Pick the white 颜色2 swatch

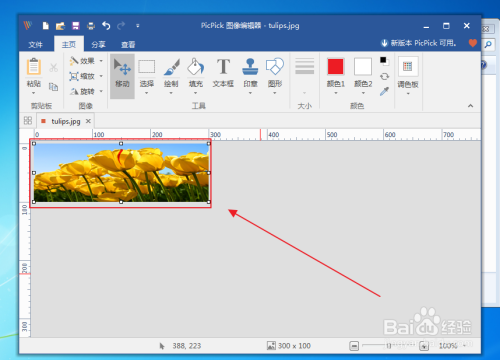363,66
